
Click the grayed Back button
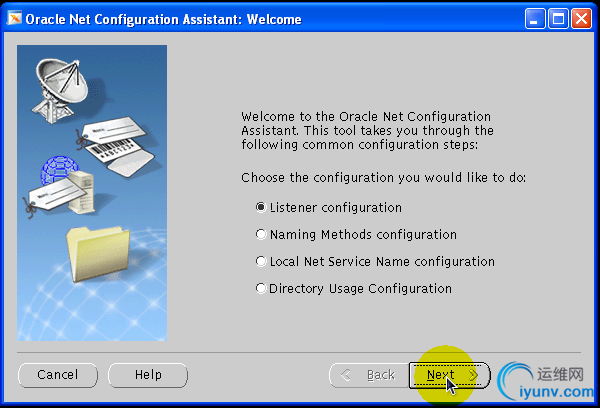coord(369,375)
